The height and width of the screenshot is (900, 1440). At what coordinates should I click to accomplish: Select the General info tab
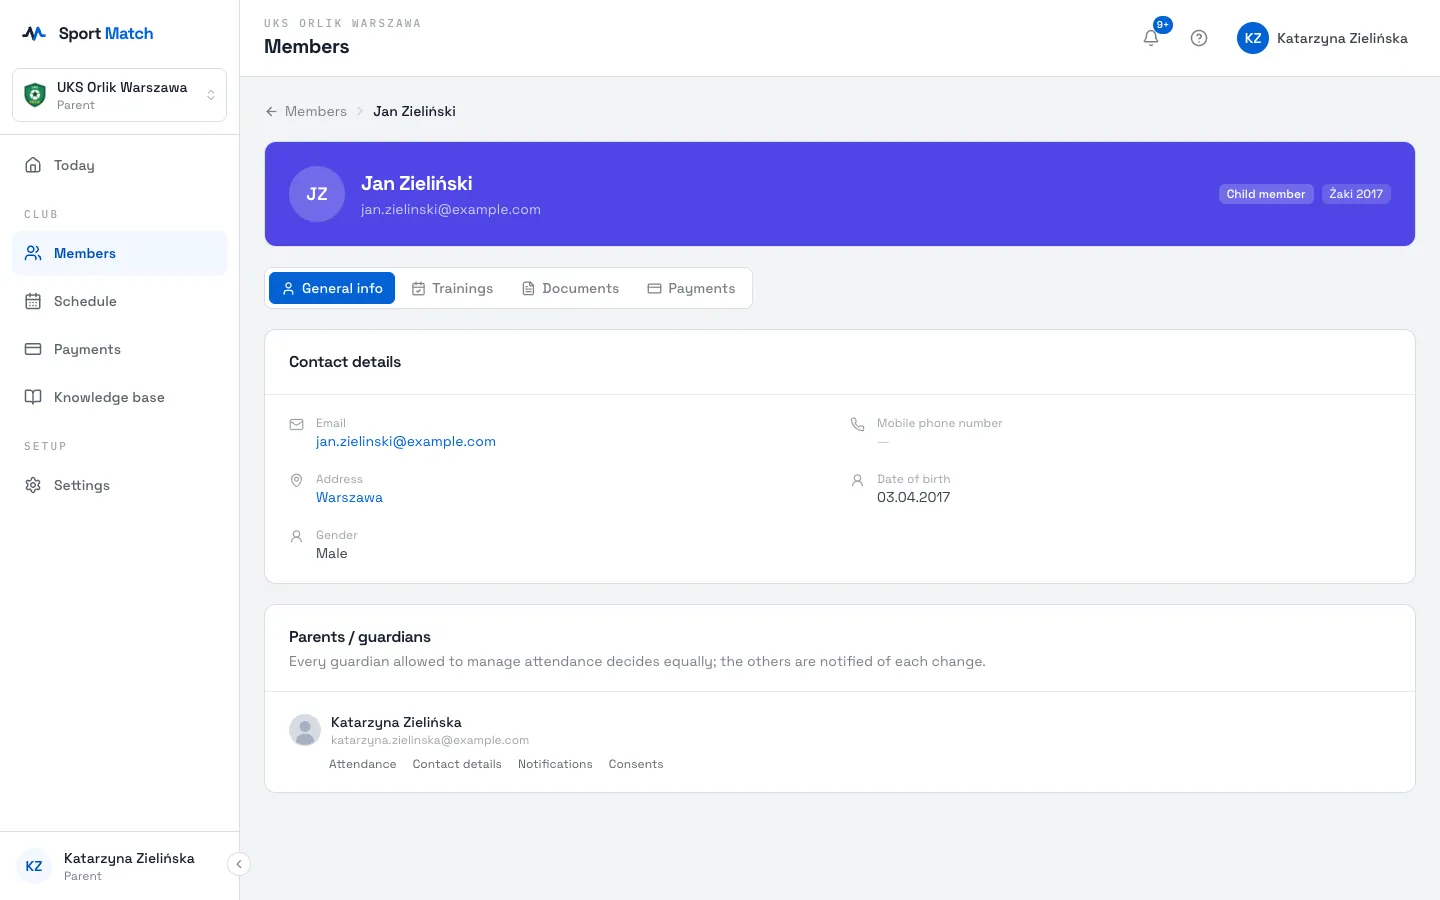coord(332,288)
